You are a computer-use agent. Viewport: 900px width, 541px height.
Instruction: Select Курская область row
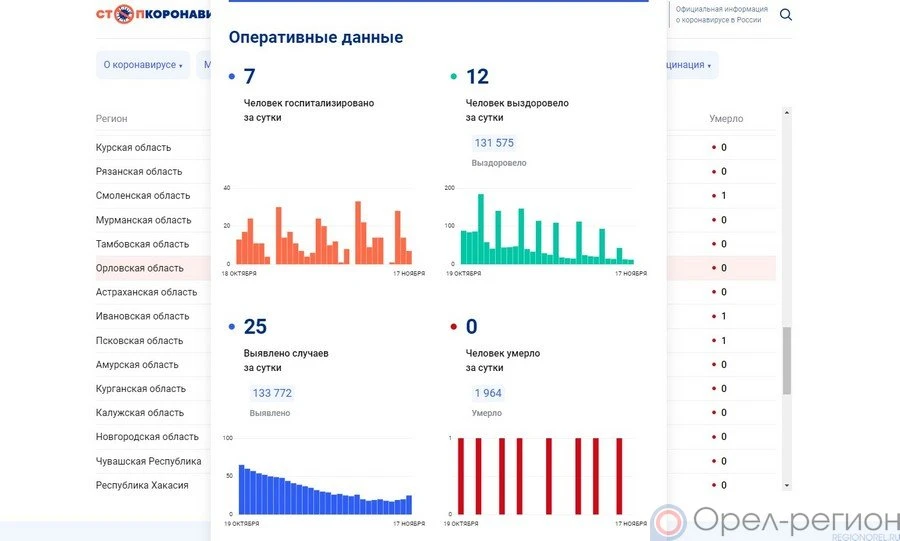coord(133,148)
